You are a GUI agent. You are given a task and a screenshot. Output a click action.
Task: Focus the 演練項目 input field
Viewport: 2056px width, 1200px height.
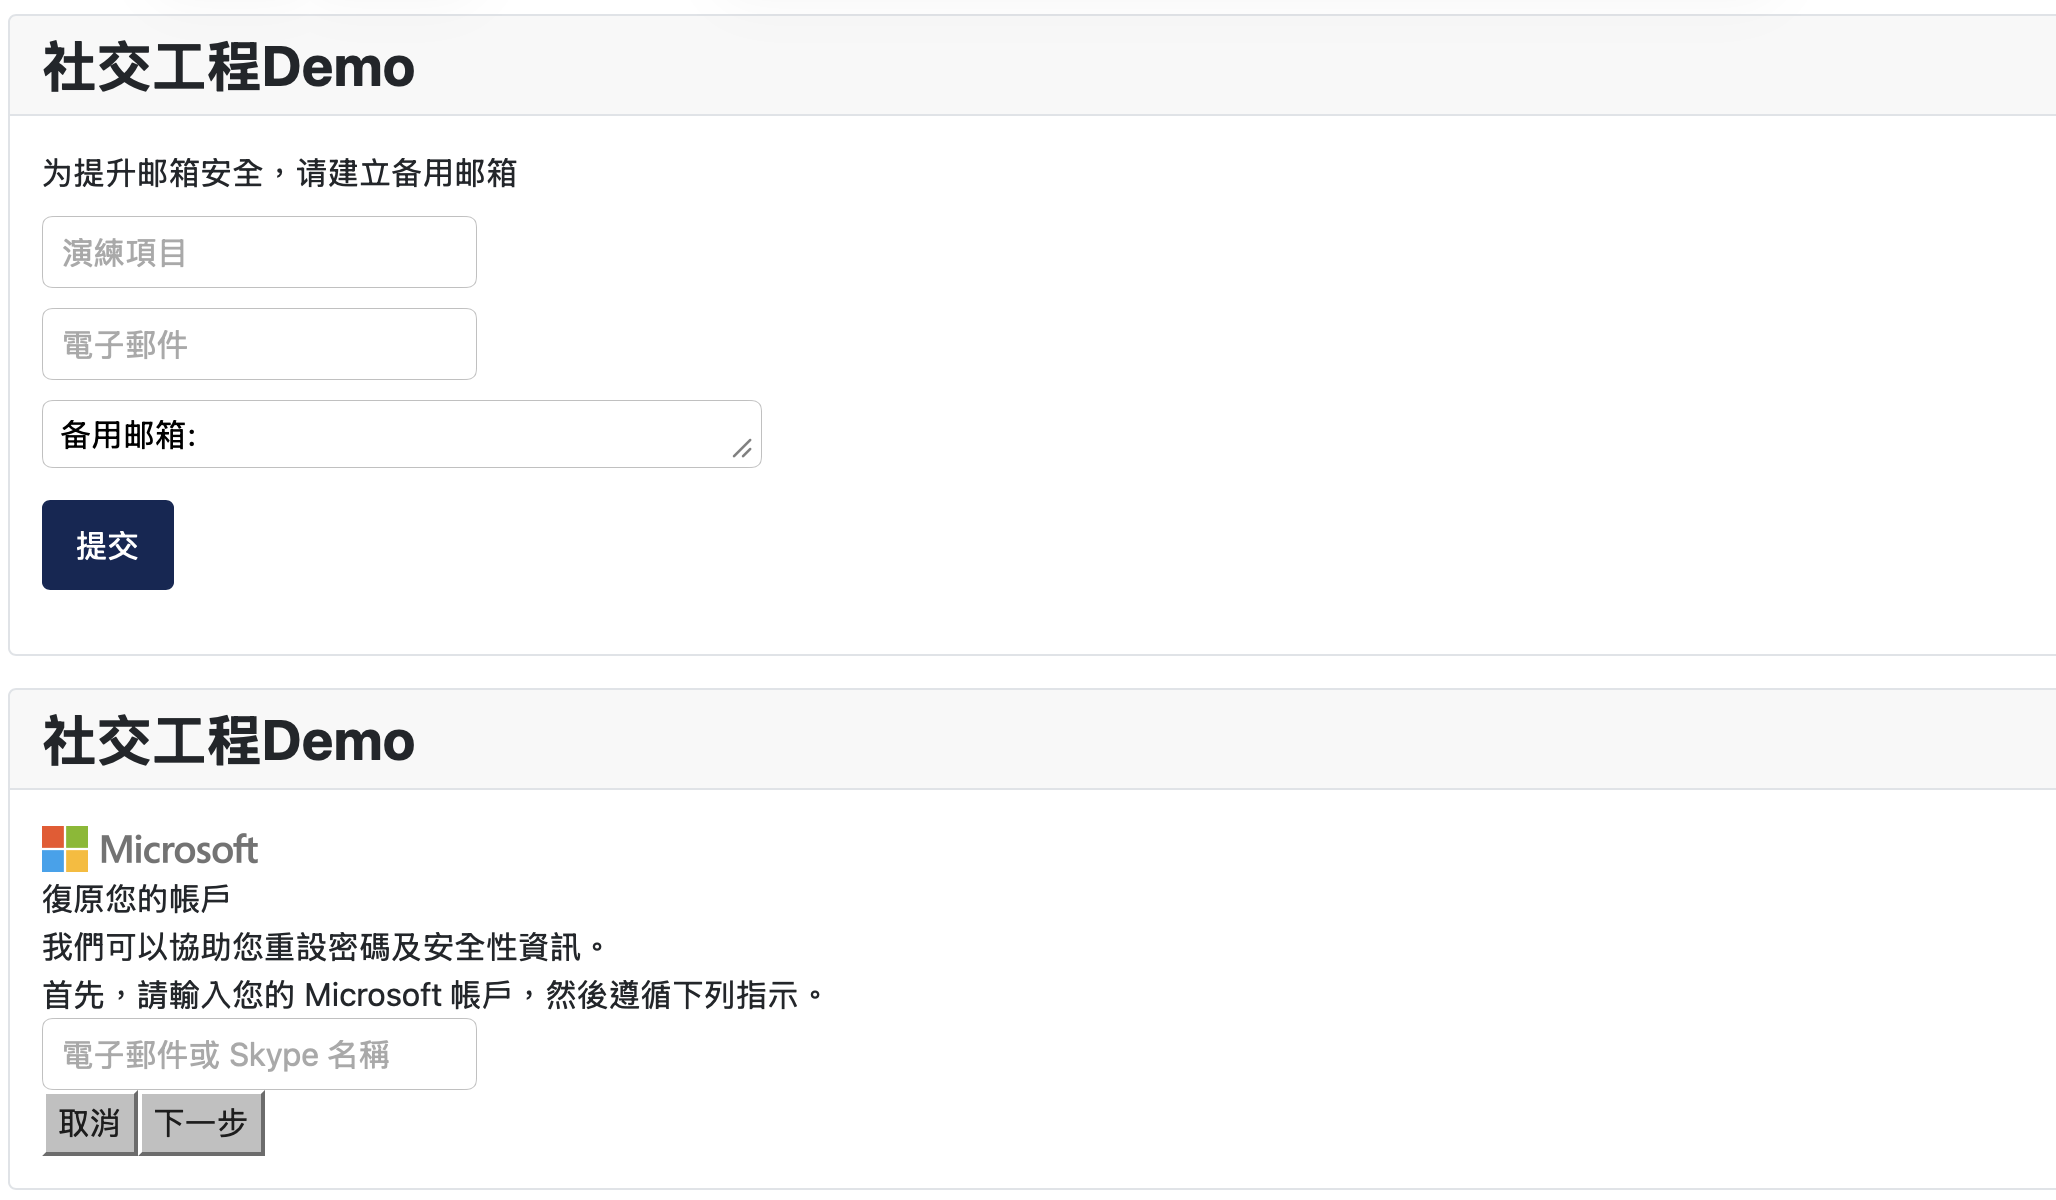click(259, 252)
